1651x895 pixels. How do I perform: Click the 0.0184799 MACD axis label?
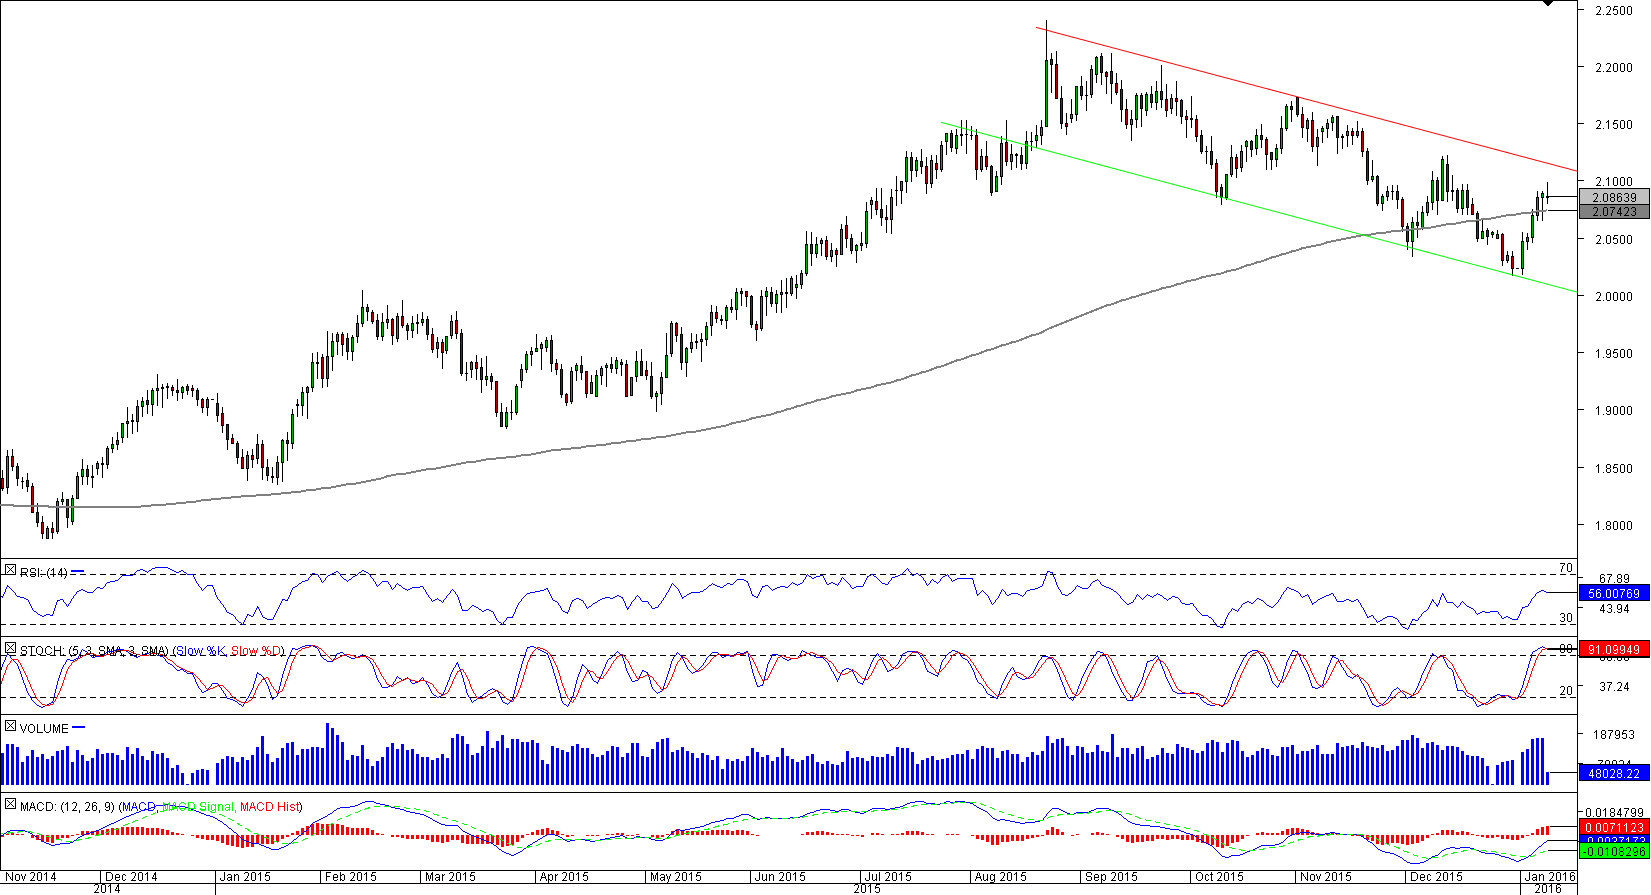pos(1616,812)
